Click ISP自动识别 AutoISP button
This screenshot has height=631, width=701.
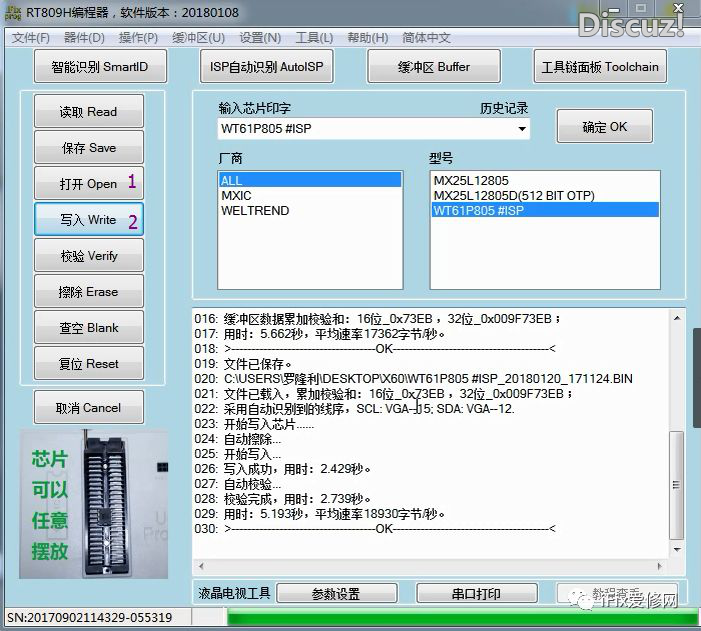click(266, 67)
